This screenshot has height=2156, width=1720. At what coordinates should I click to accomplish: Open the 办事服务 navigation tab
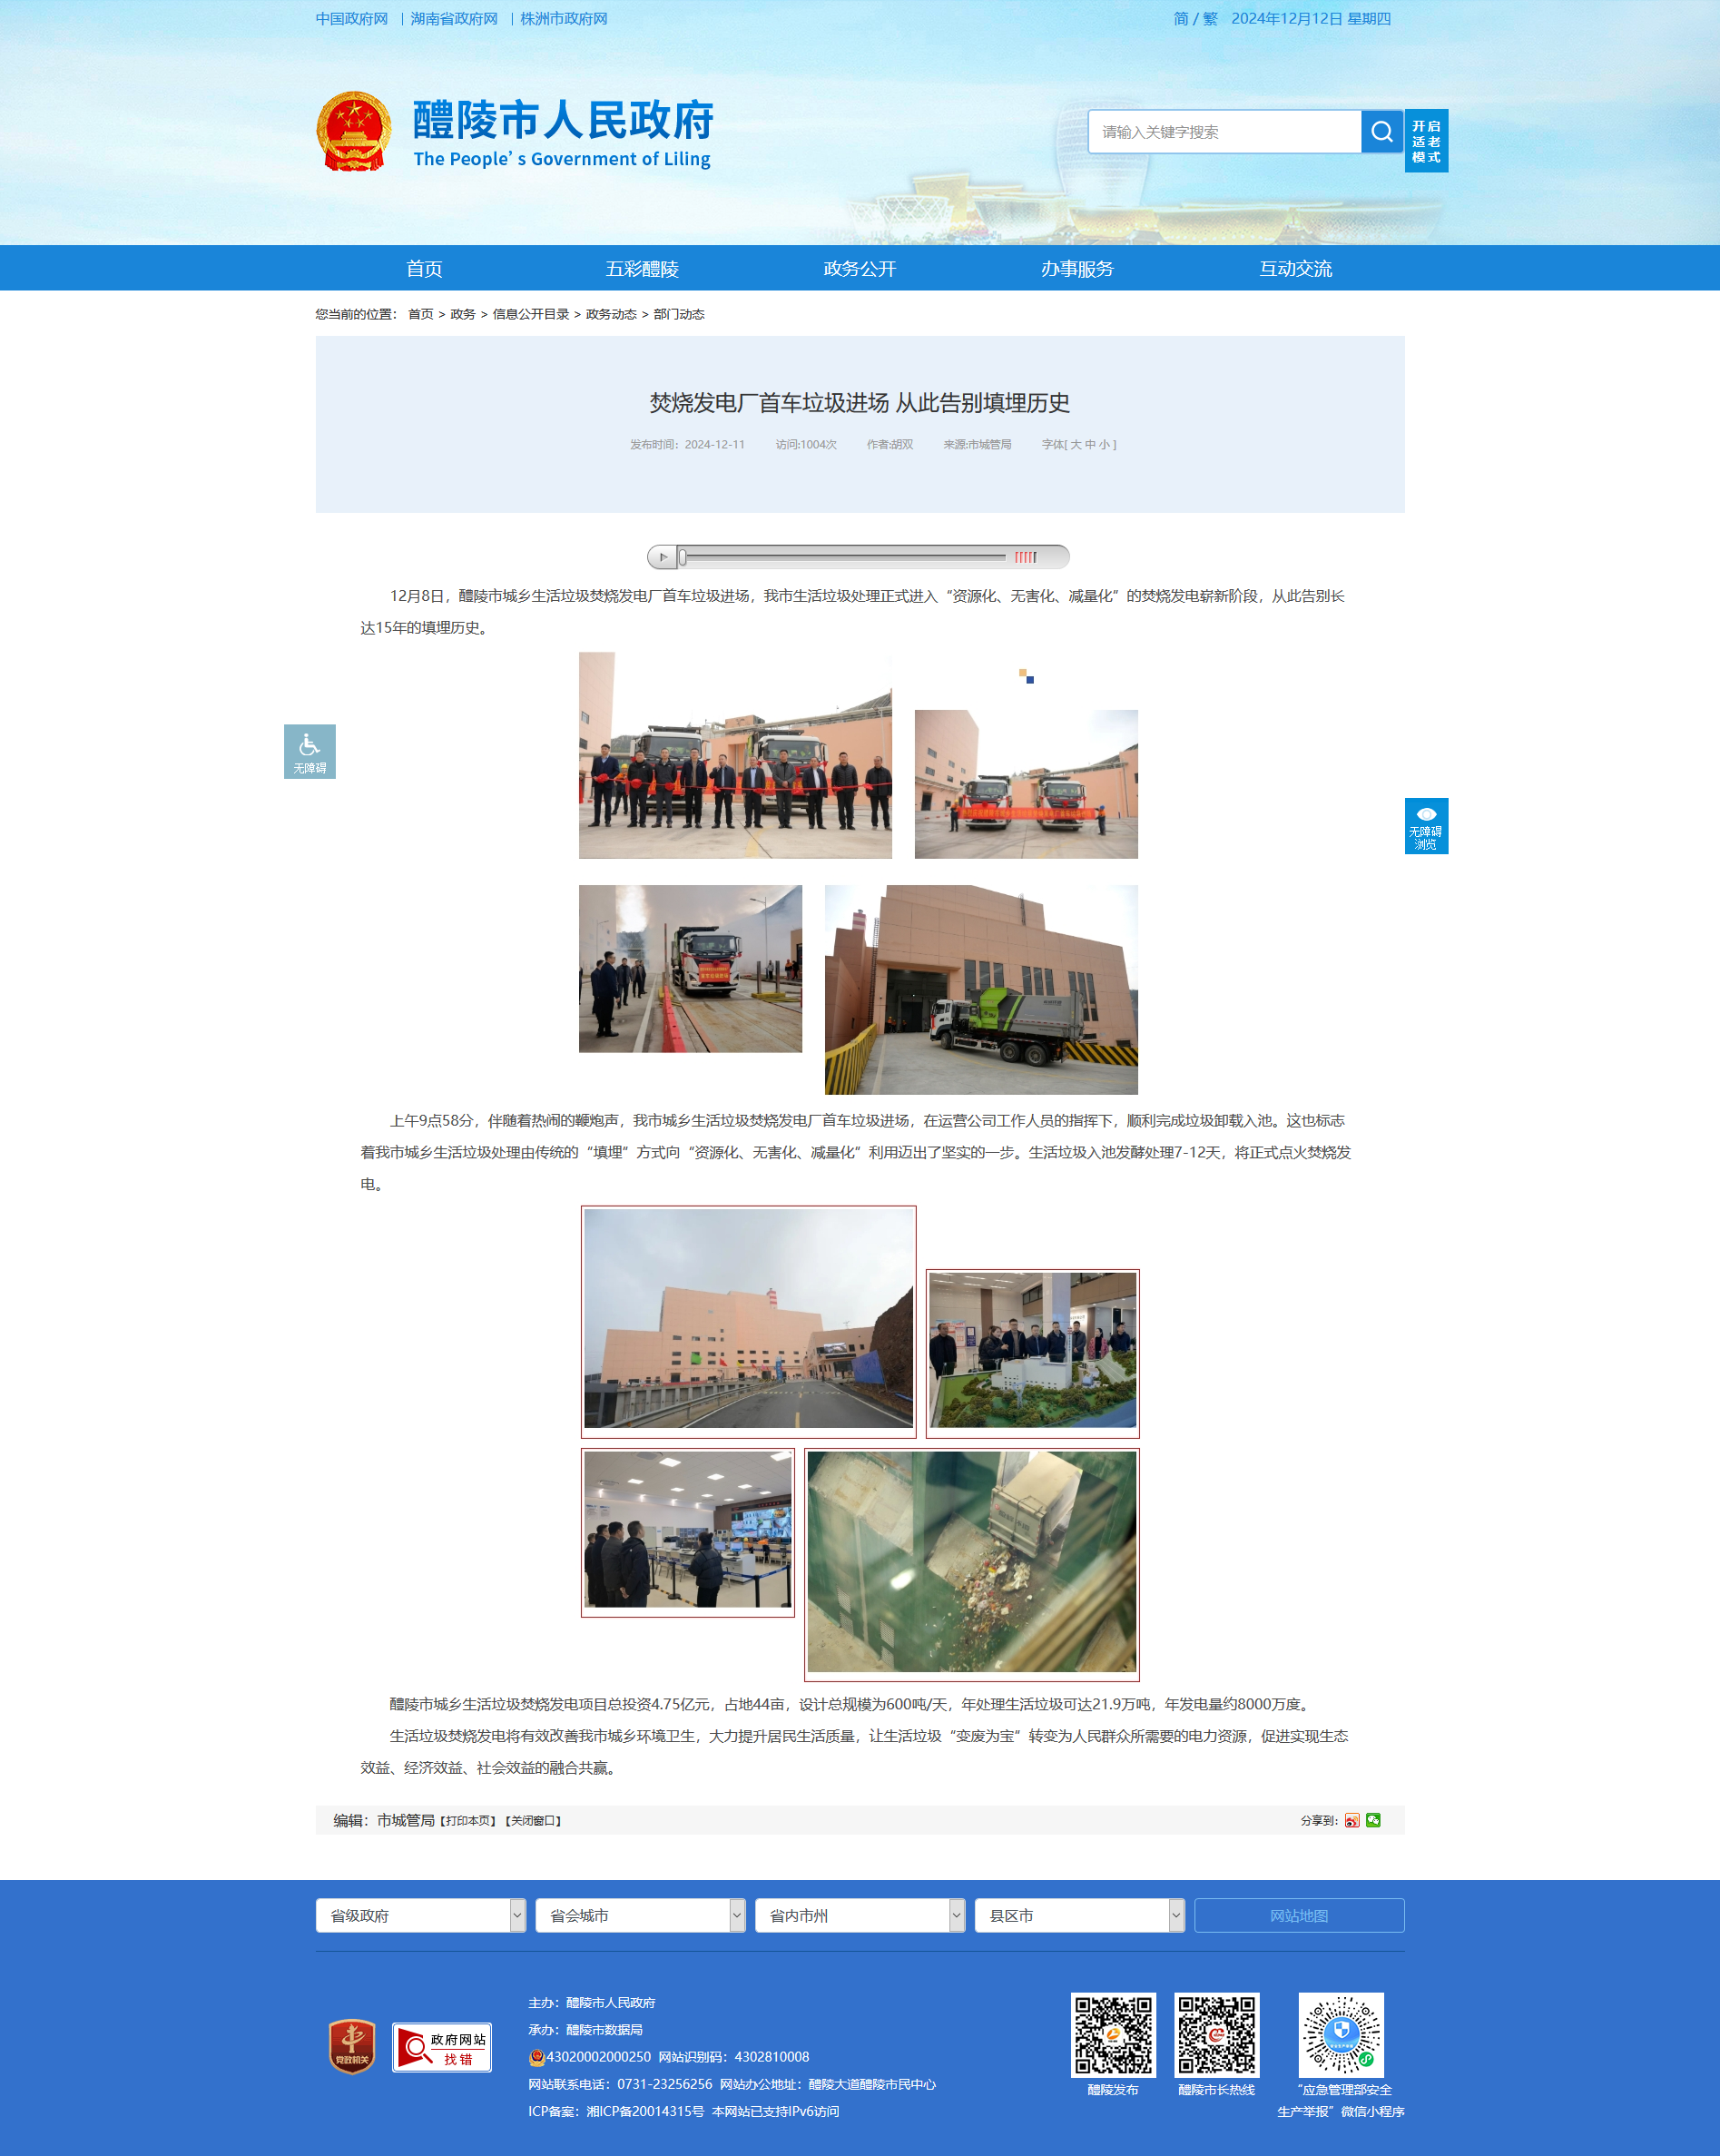1077,268
